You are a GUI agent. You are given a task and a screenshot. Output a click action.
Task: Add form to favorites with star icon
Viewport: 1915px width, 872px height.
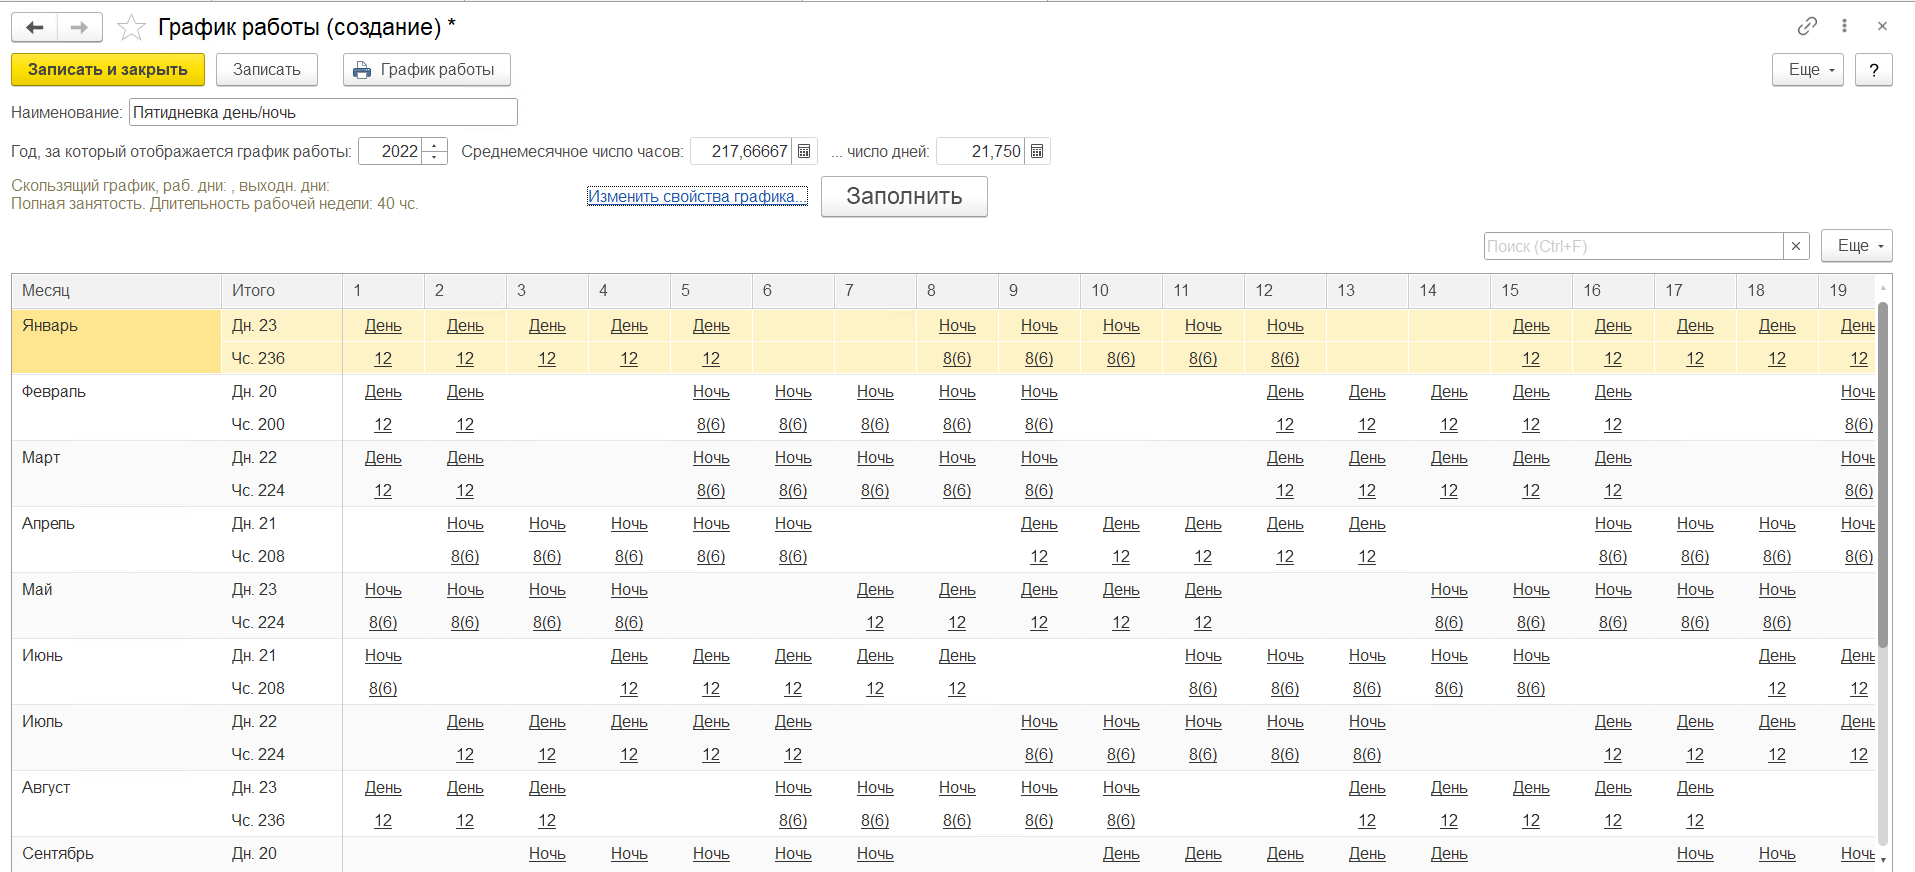point(131,28)
